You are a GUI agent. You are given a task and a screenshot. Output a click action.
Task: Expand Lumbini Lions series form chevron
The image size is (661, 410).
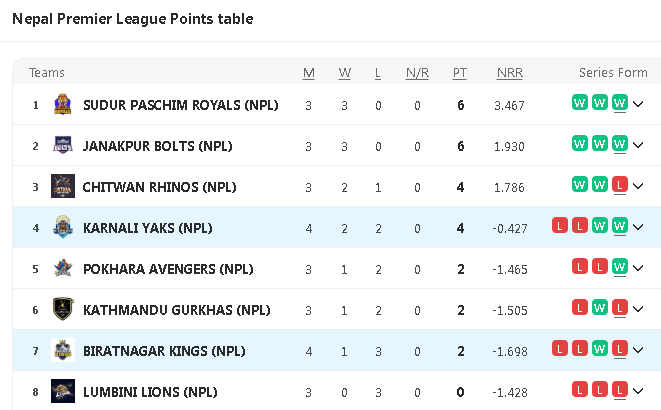point(638,390)
